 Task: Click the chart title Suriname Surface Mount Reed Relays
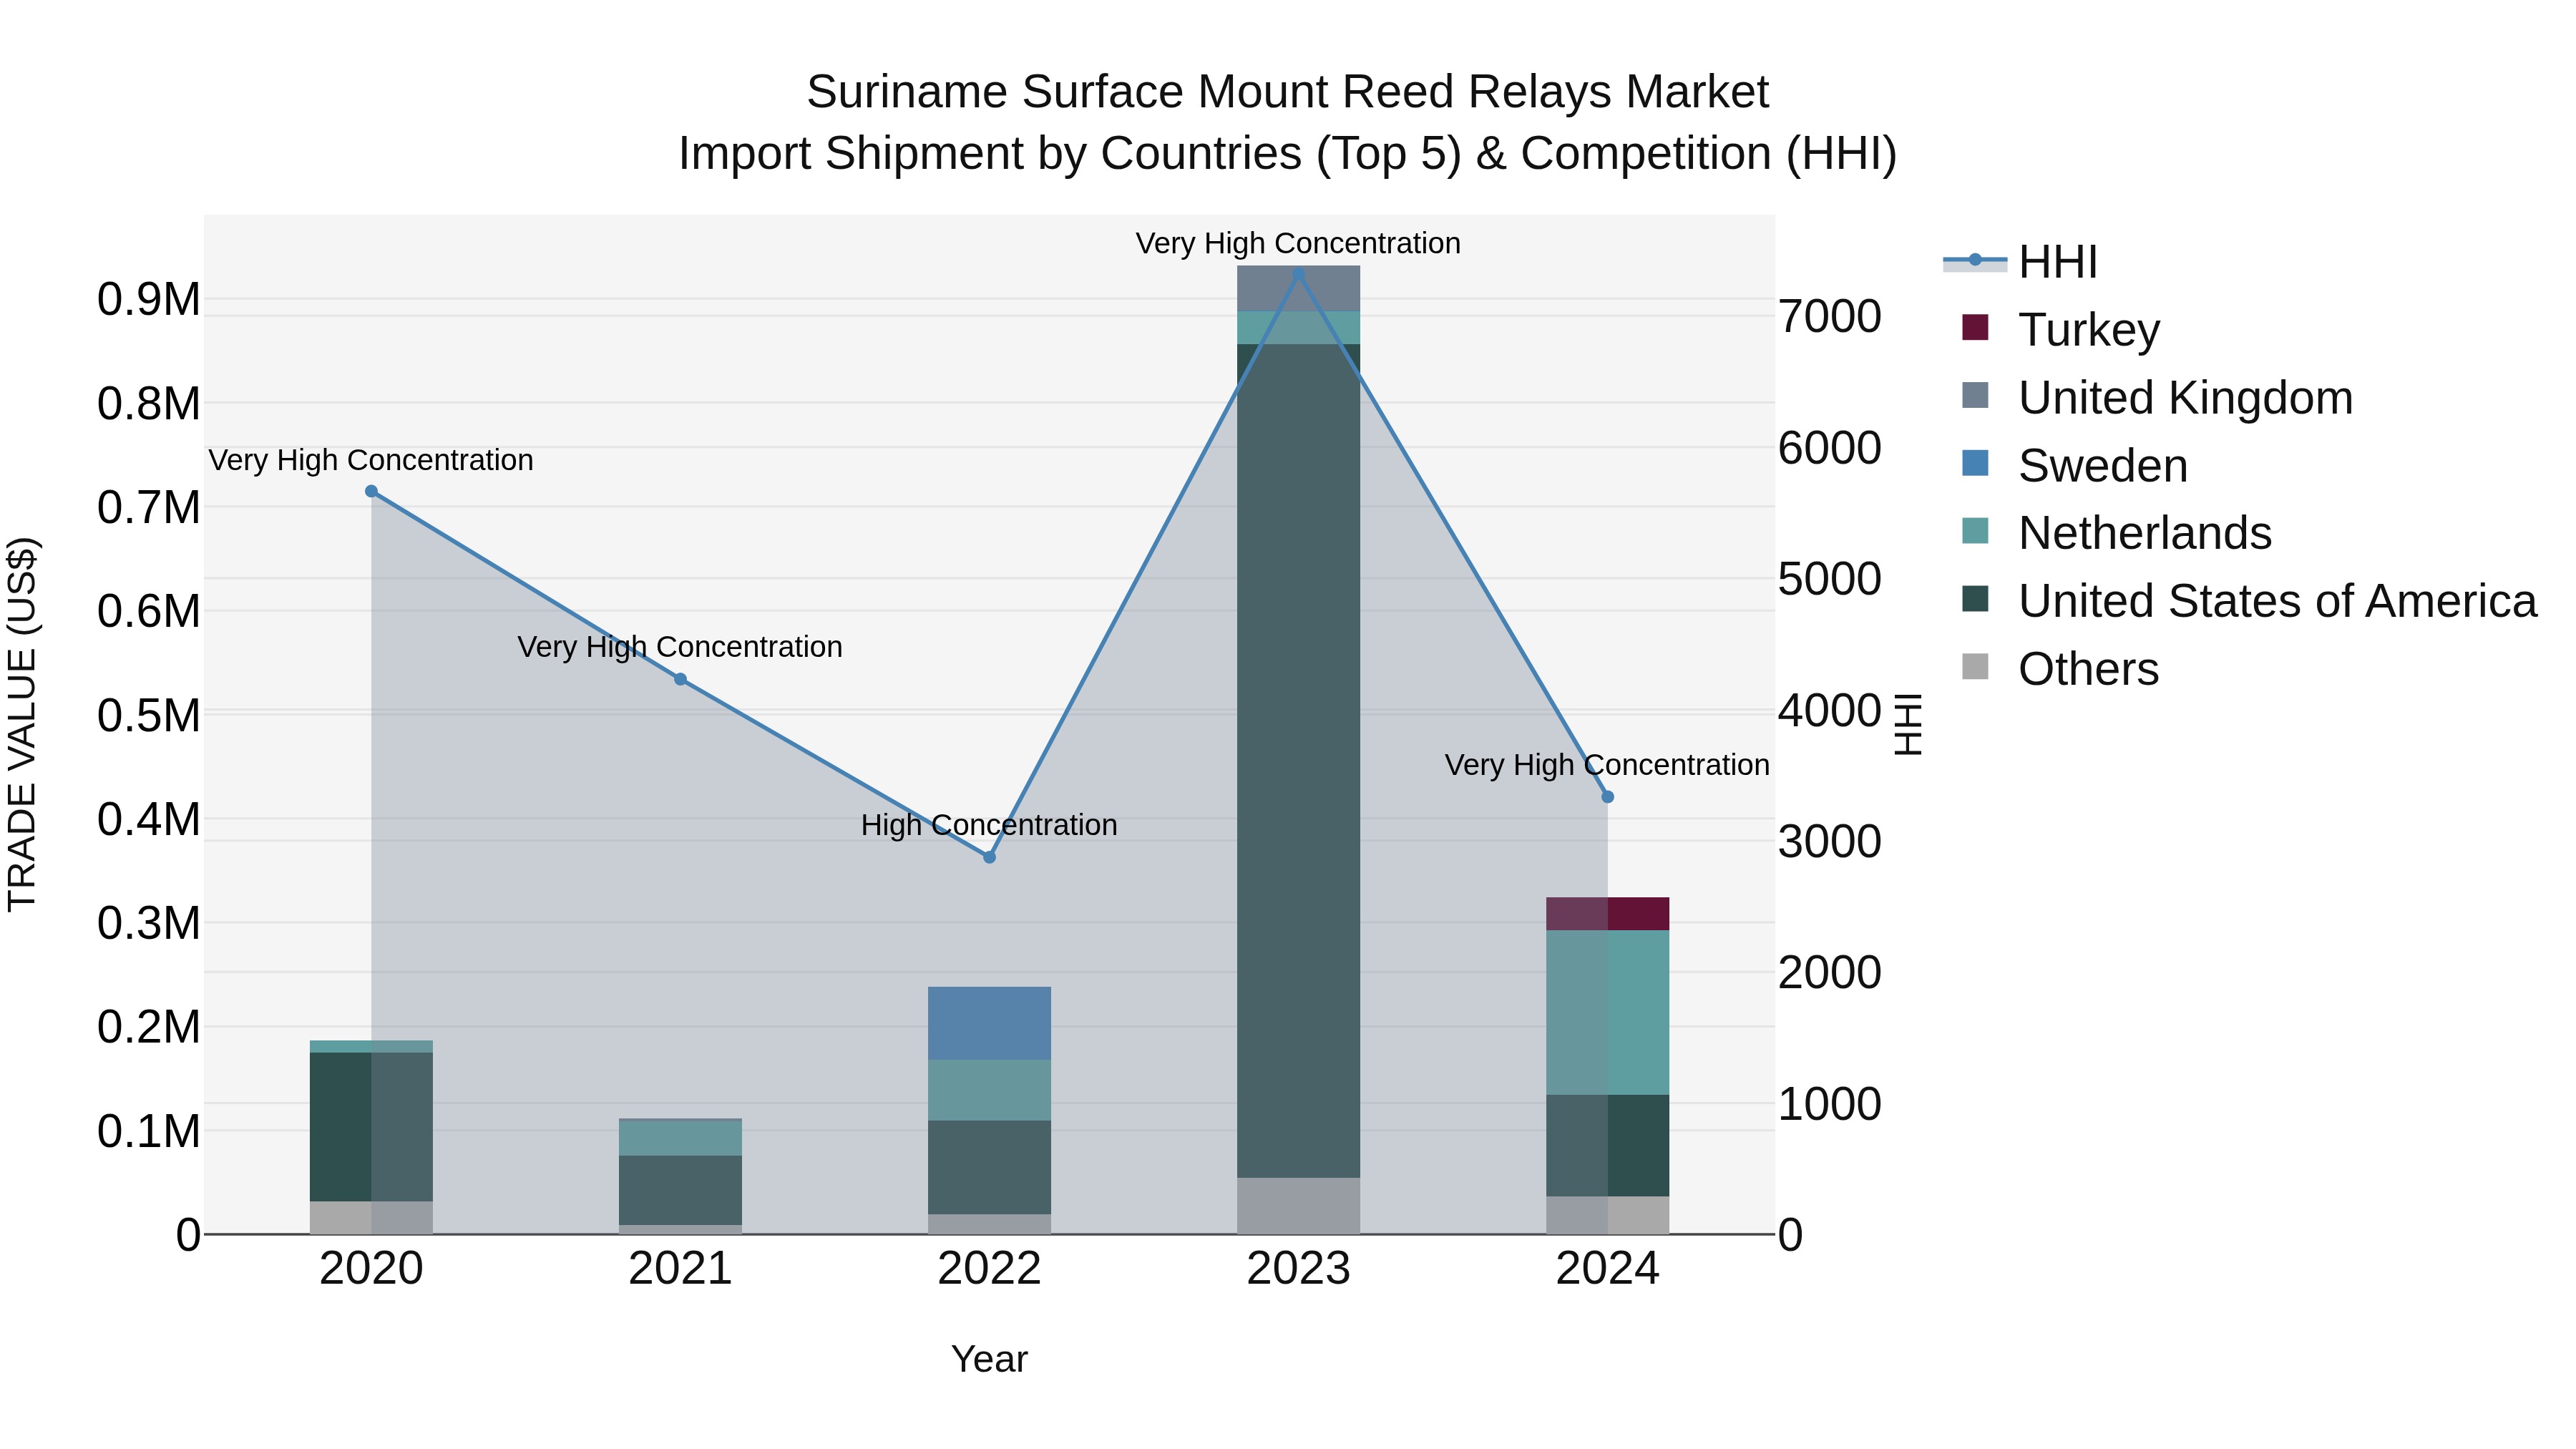pyautogui.click(x=1288, y=92)
